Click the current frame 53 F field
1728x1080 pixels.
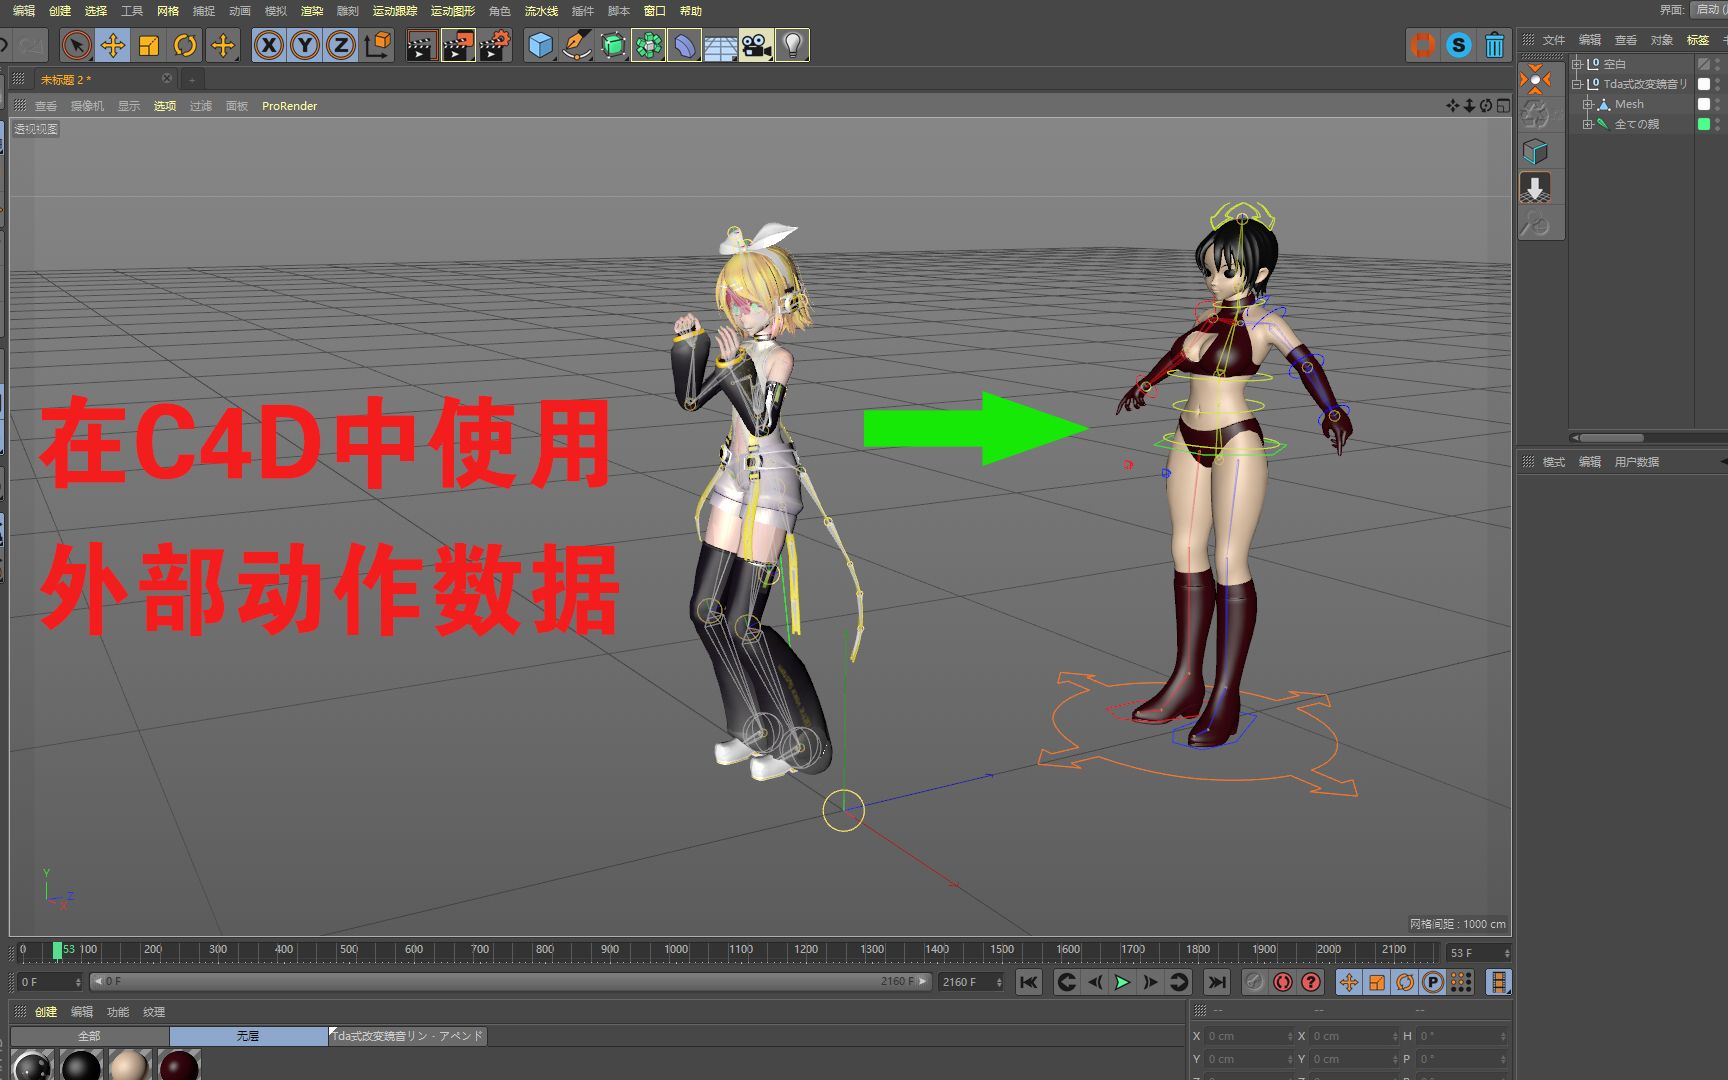click(x=1478, y=953)
